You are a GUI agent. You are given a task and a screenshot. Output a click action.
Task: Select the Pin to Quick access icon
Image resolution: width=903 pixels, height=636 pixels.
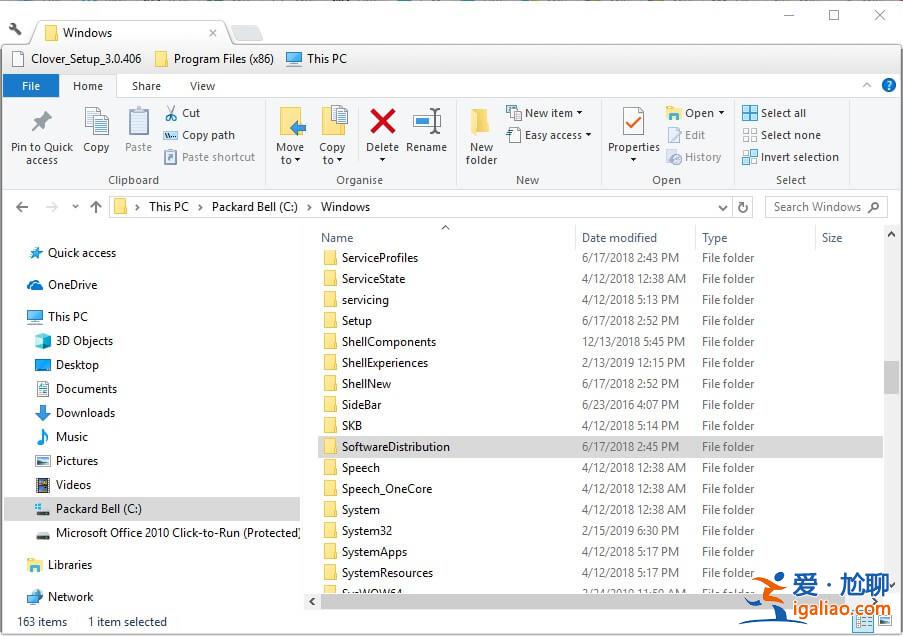[40, 133]
